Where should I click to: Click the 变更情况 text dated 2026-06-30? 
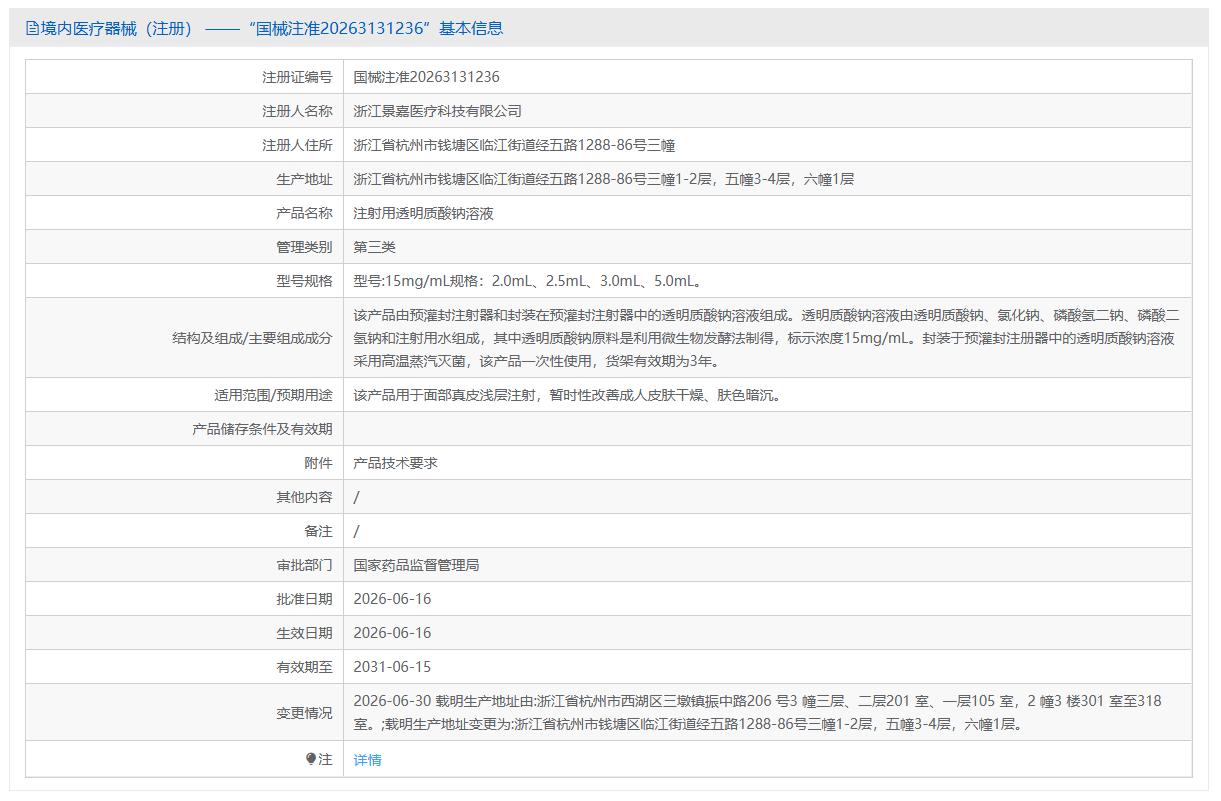pos(758,713)
